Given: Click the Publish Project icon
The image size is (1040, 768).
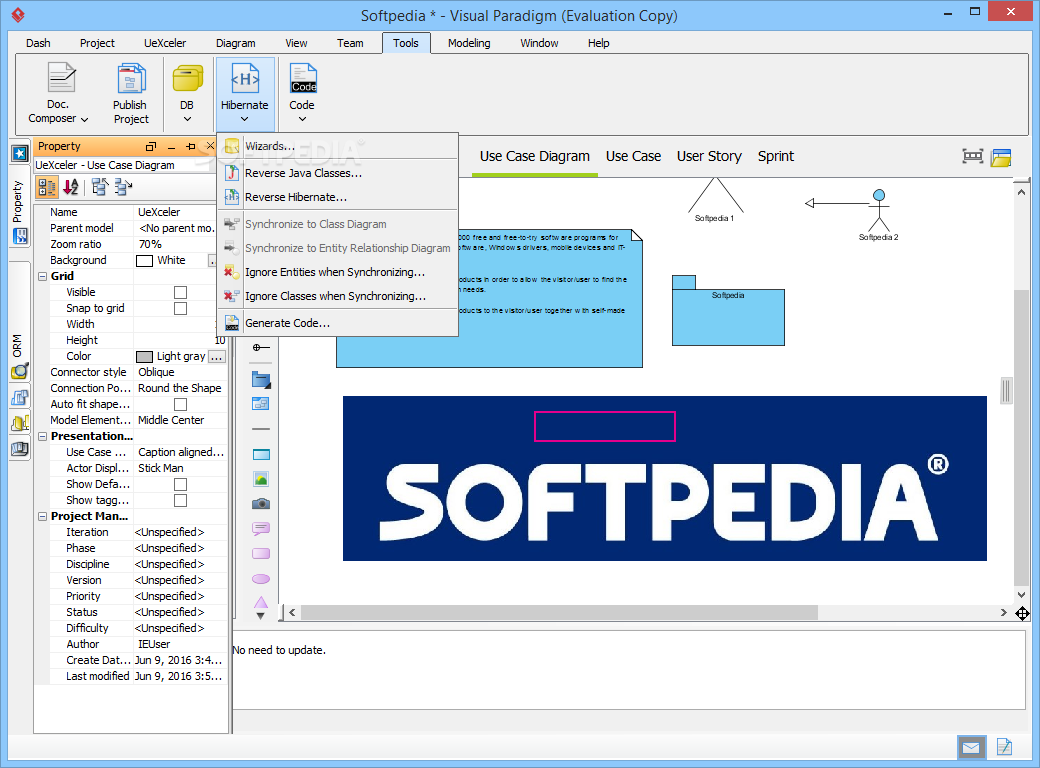Looking at the screenshot, I should pyautogui.click(x=131, y=79).
